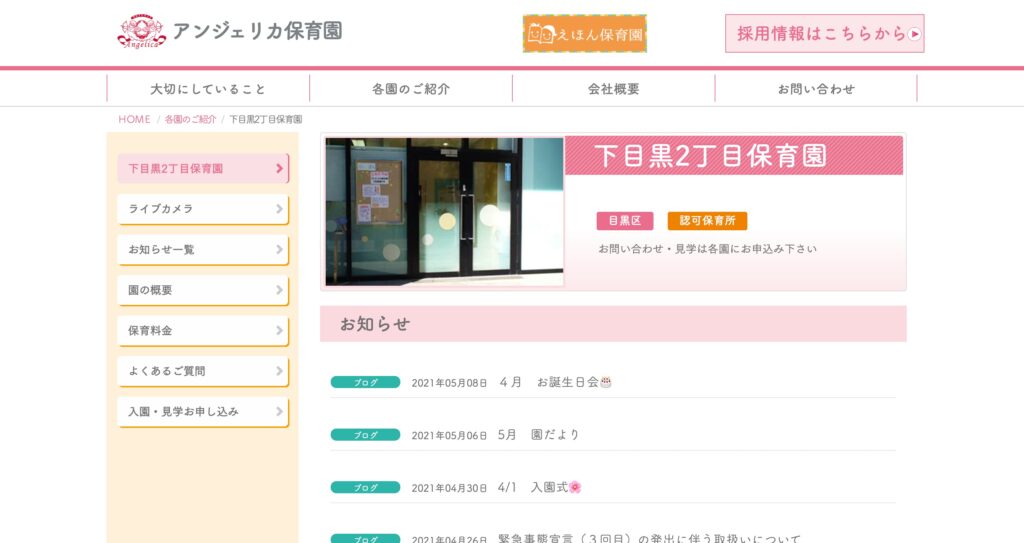Open the 大切にしていること menu
The image size is (1024, 543).
208,89
